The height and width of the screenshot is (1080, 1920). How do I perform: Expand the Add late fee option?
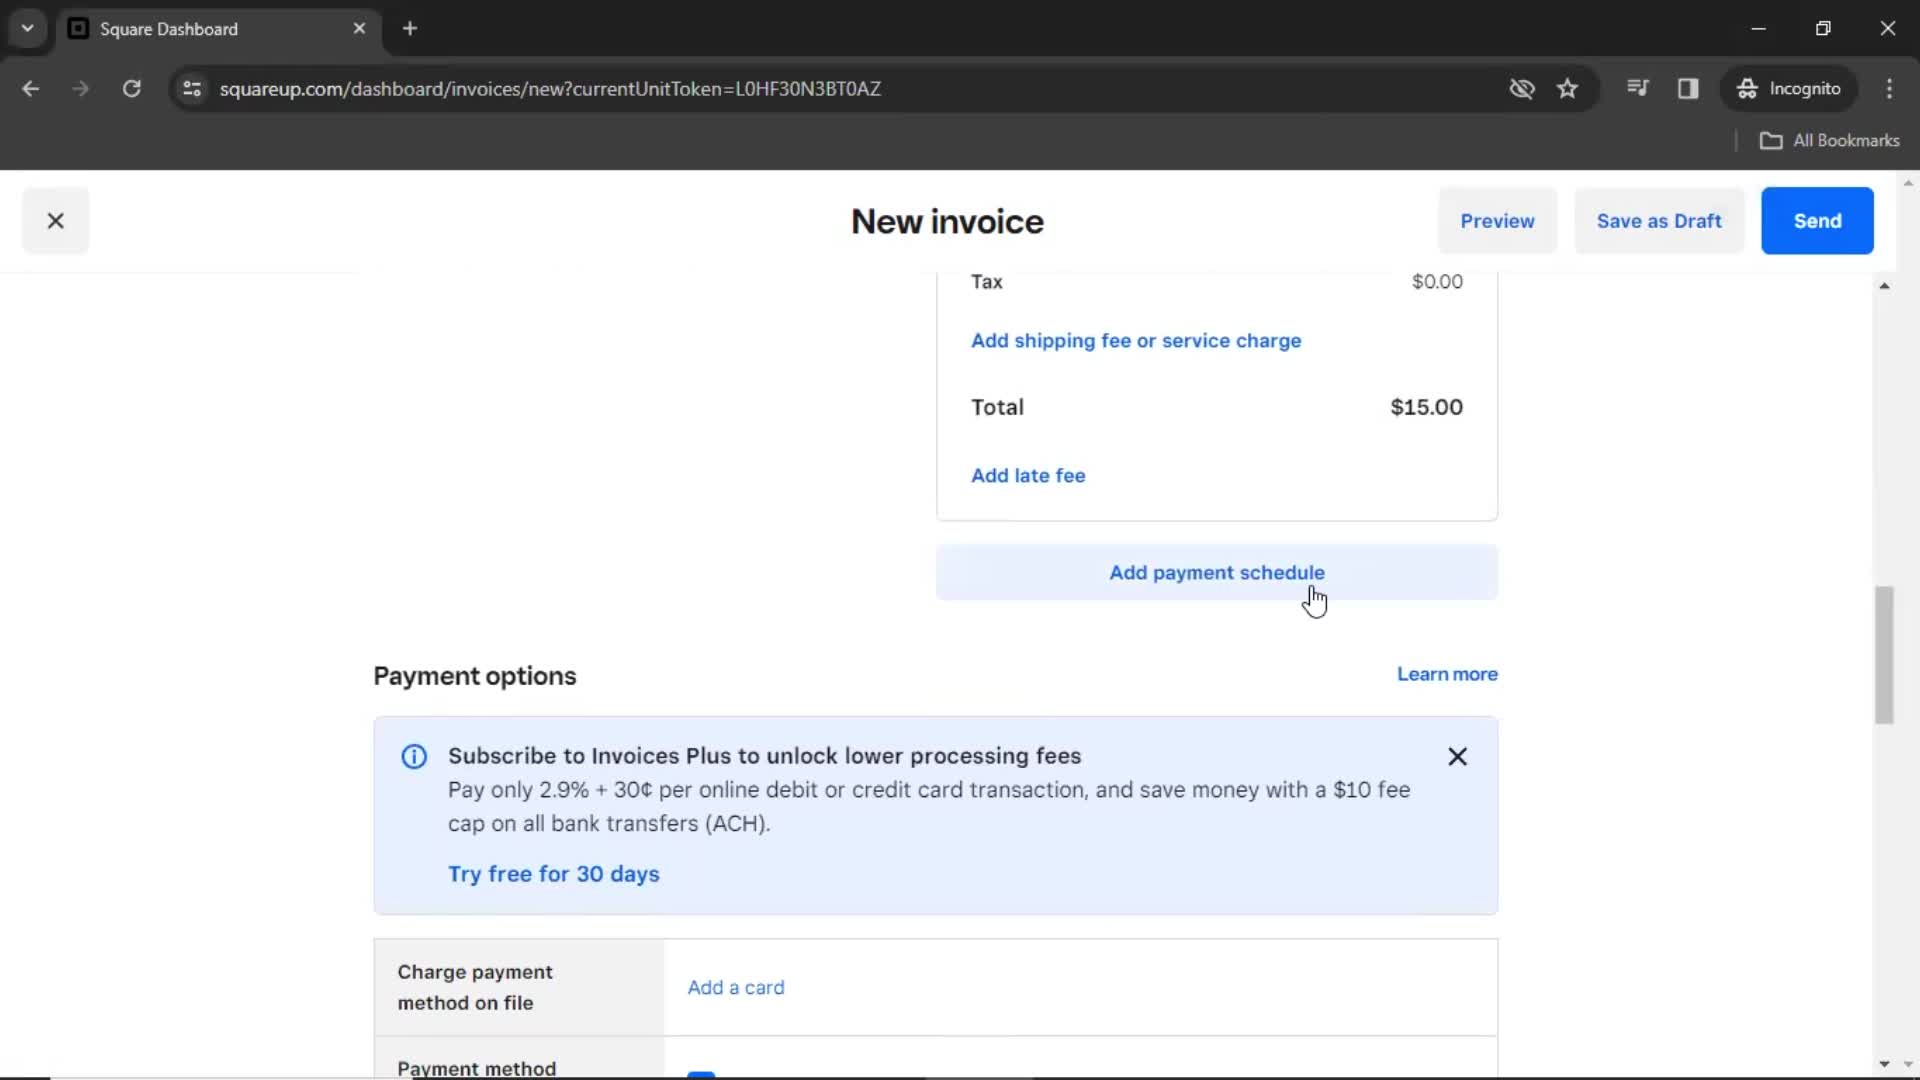pos(1027,475)
